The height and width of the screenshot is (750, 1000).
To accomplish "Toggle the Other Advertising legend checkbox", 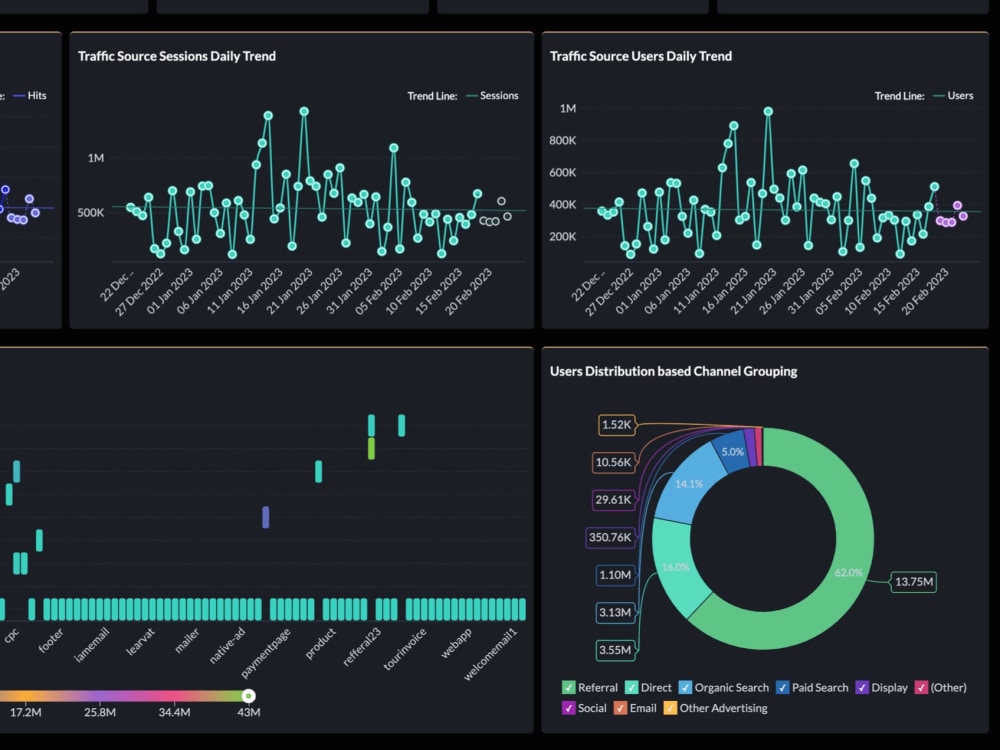I will [x=670, y=708].
